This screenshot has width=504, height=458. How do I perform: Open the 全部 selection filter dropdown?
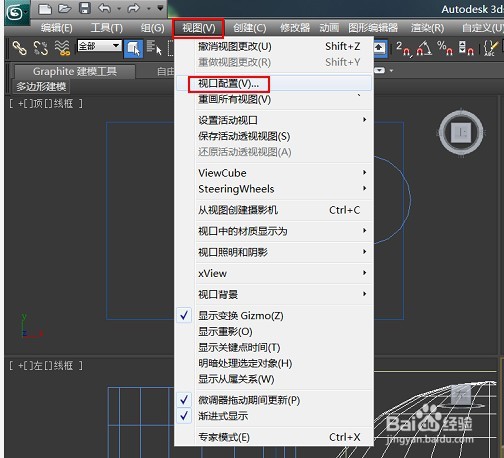pos(99,46)
